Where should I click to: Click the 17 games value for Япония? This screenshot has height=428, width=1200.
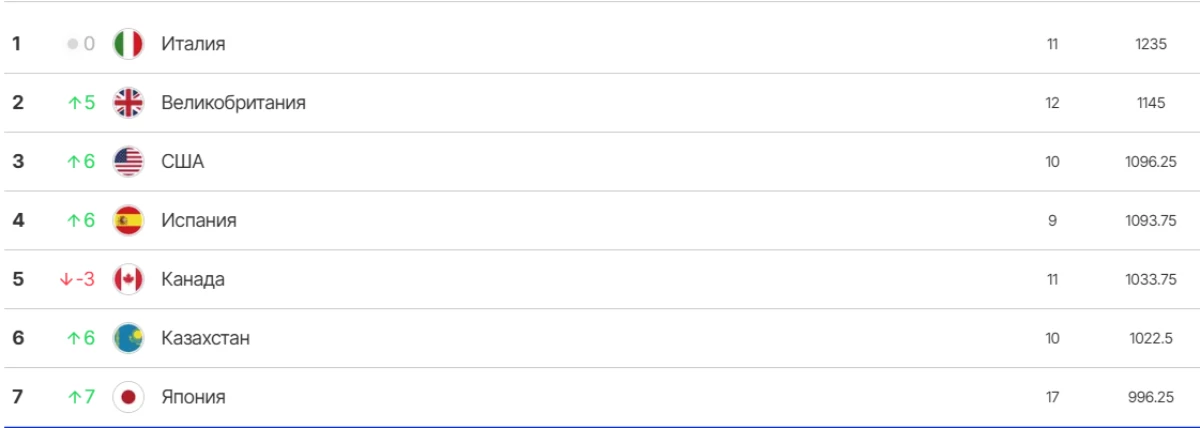click(x=1052, y=398)
